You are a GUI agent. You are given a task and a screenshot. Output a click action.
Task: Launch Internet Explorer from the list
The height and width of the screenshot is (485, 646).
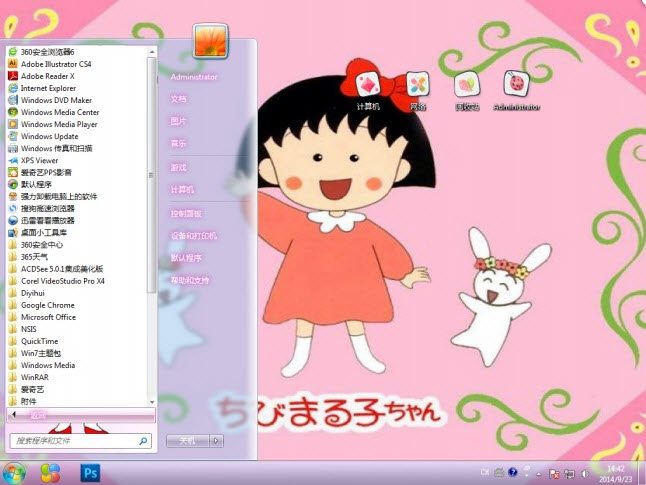42,88
